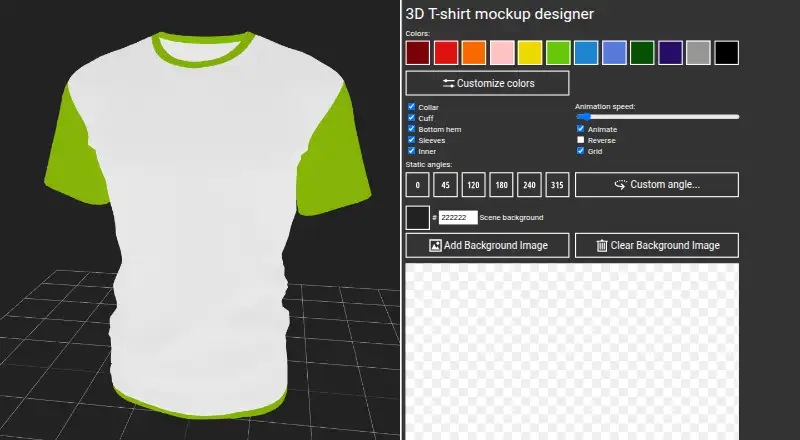Choose the dark green color swatch
This screenshot has height=440, width=800.
642,53
